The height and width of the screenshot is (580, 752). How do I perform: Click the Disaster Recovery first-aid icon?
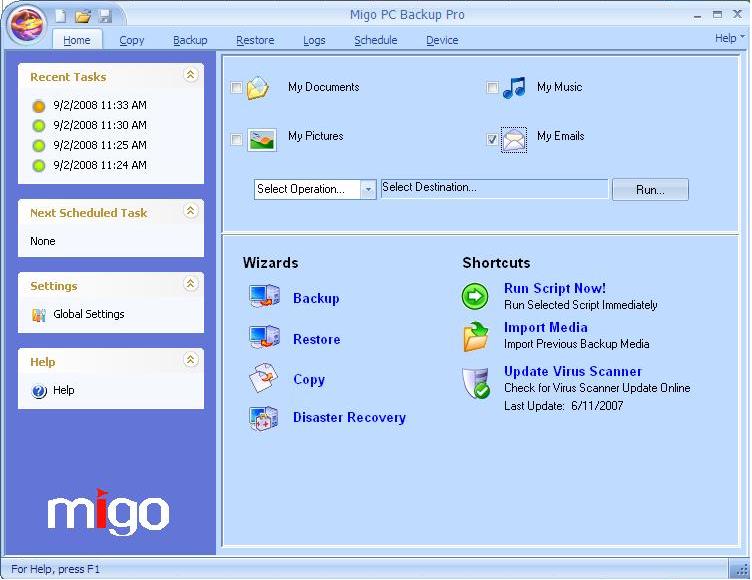point(264,418)
